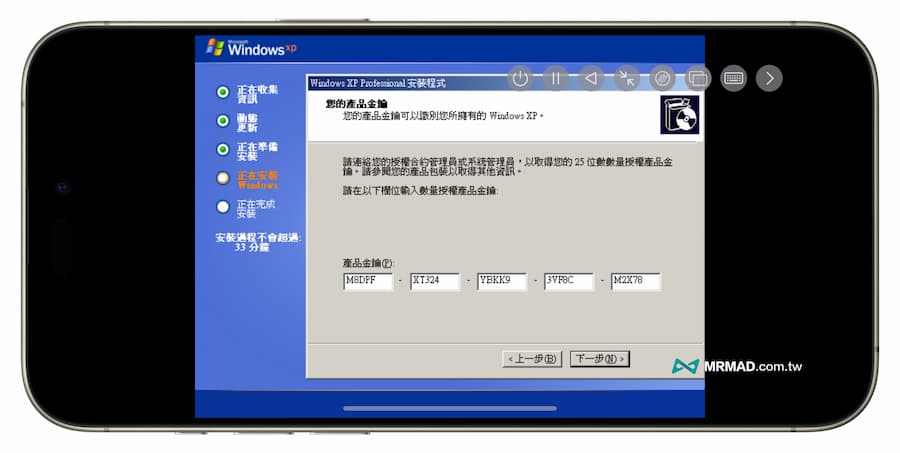The height and width of the screenshot is (453, 900).
Task: Click the first product key field M8DPF
Action: coord(367,281)
